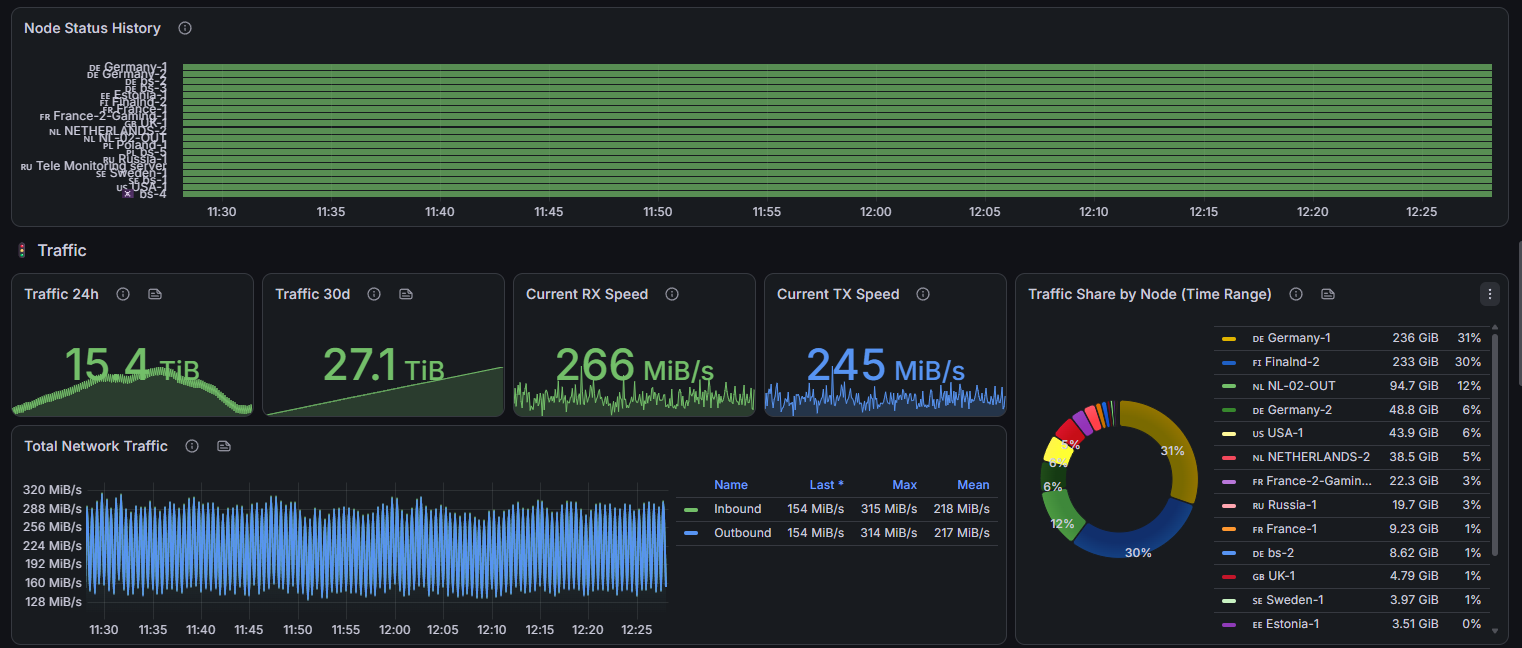Toggle the Inbound series in the legend

coord(737,509)
